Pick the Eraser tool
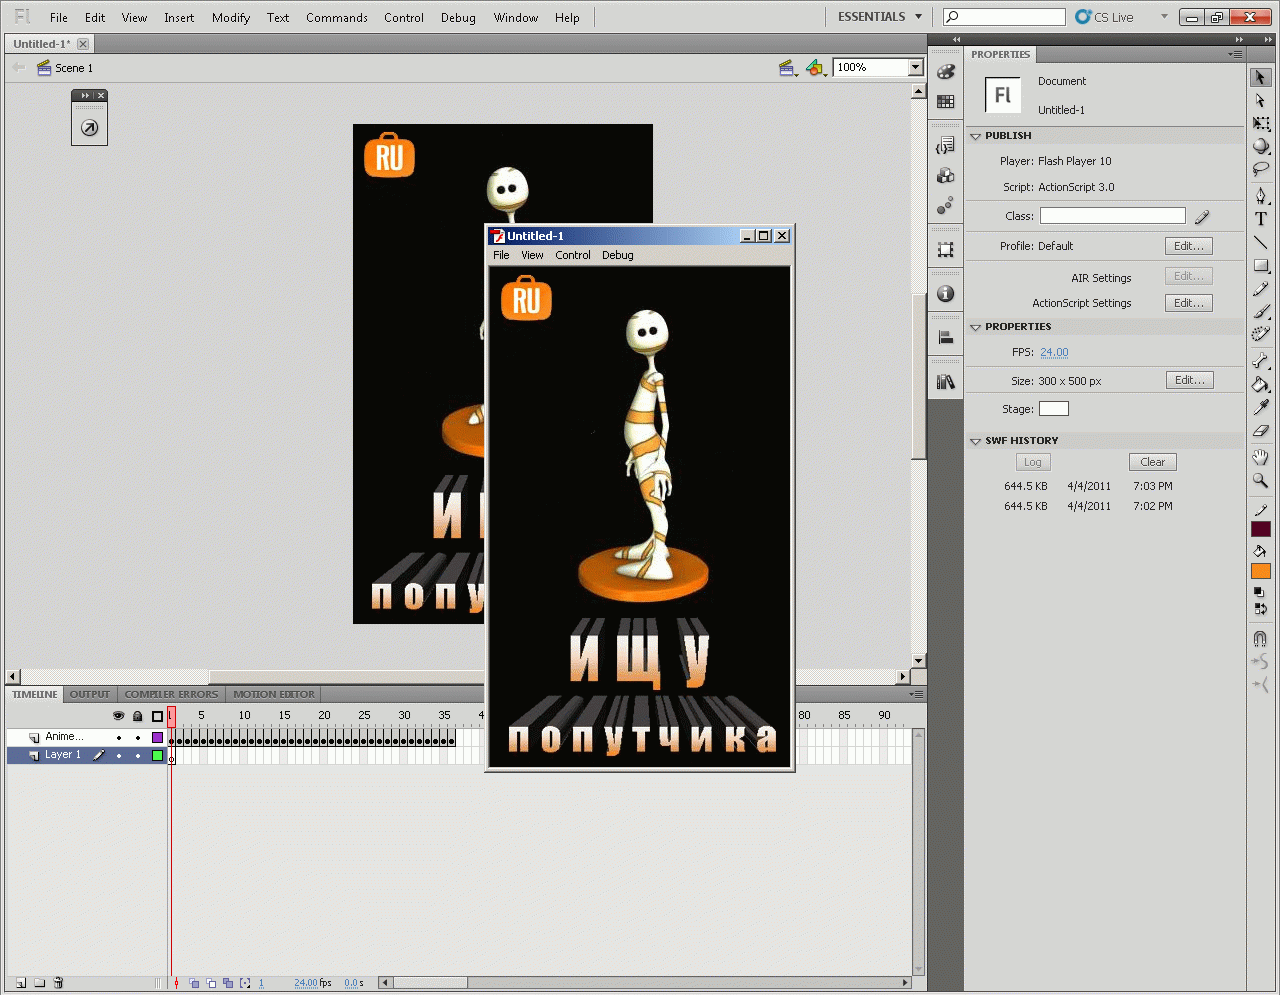The width and height of the screenshot is (1280, 995). [1260, 431]
